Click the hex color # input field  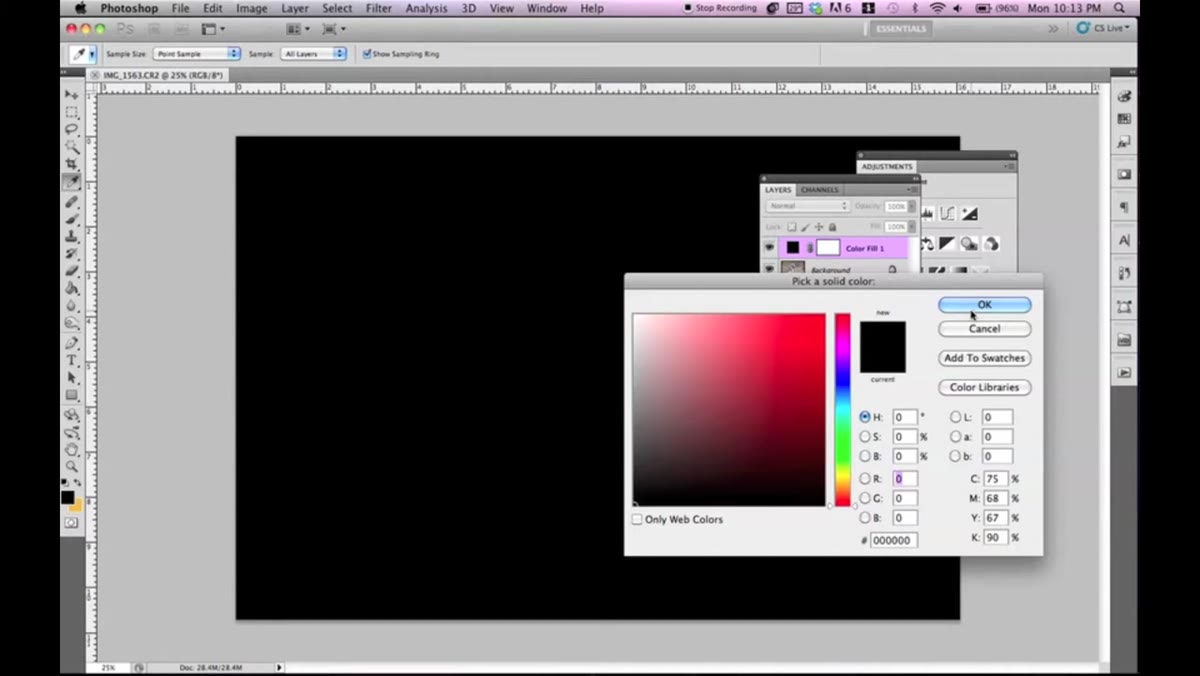click(893, 540)
